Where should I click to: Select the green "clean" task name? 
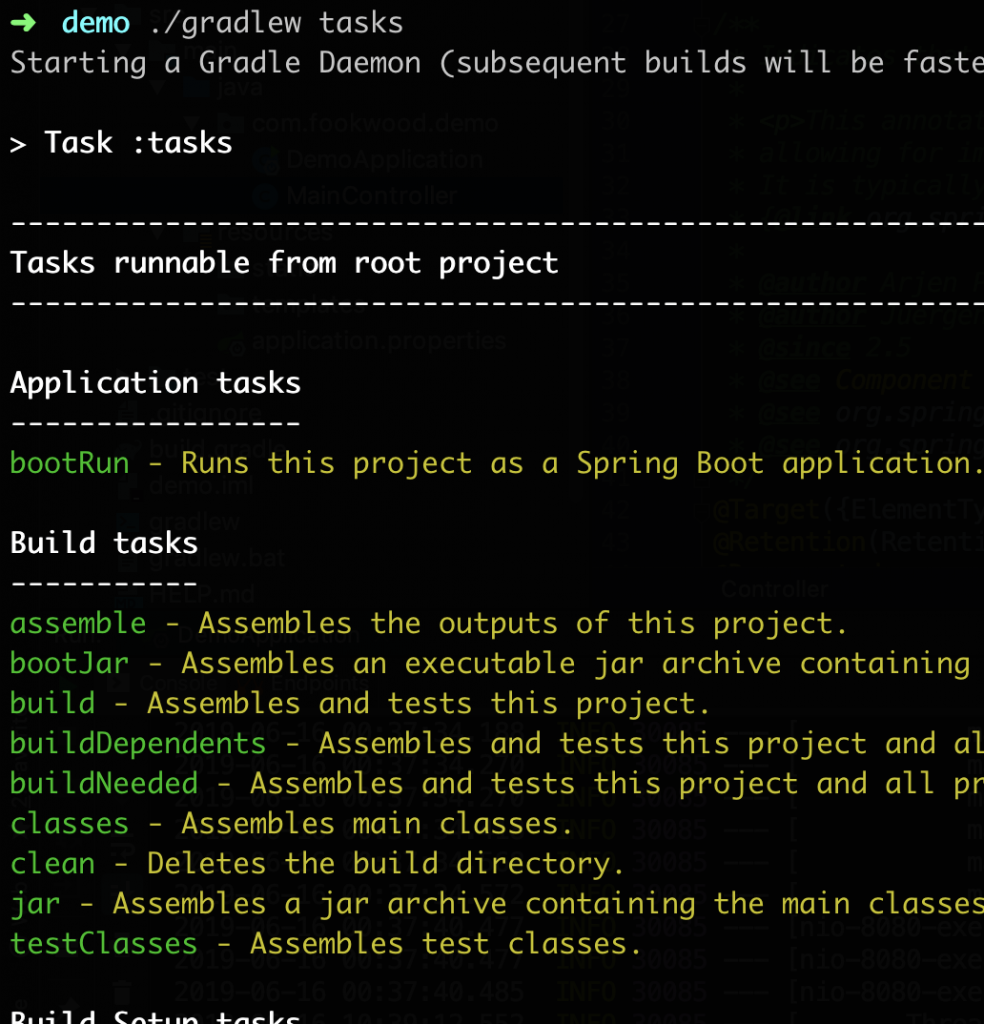pyautogui.click(x=53, y=863)
